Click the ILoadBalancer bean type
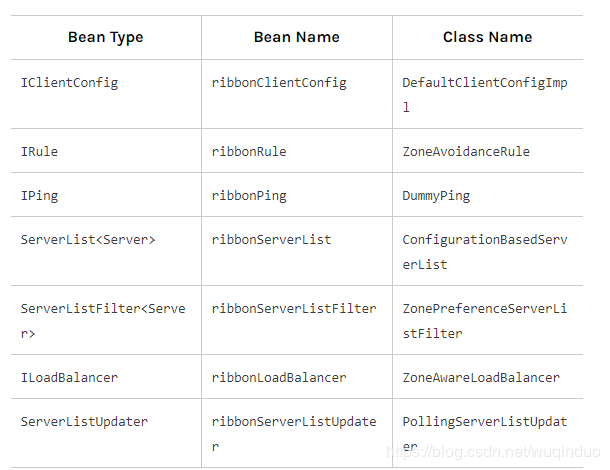Image resolution: width=610 pixels, height=470 pixels. tap(69, 378)
